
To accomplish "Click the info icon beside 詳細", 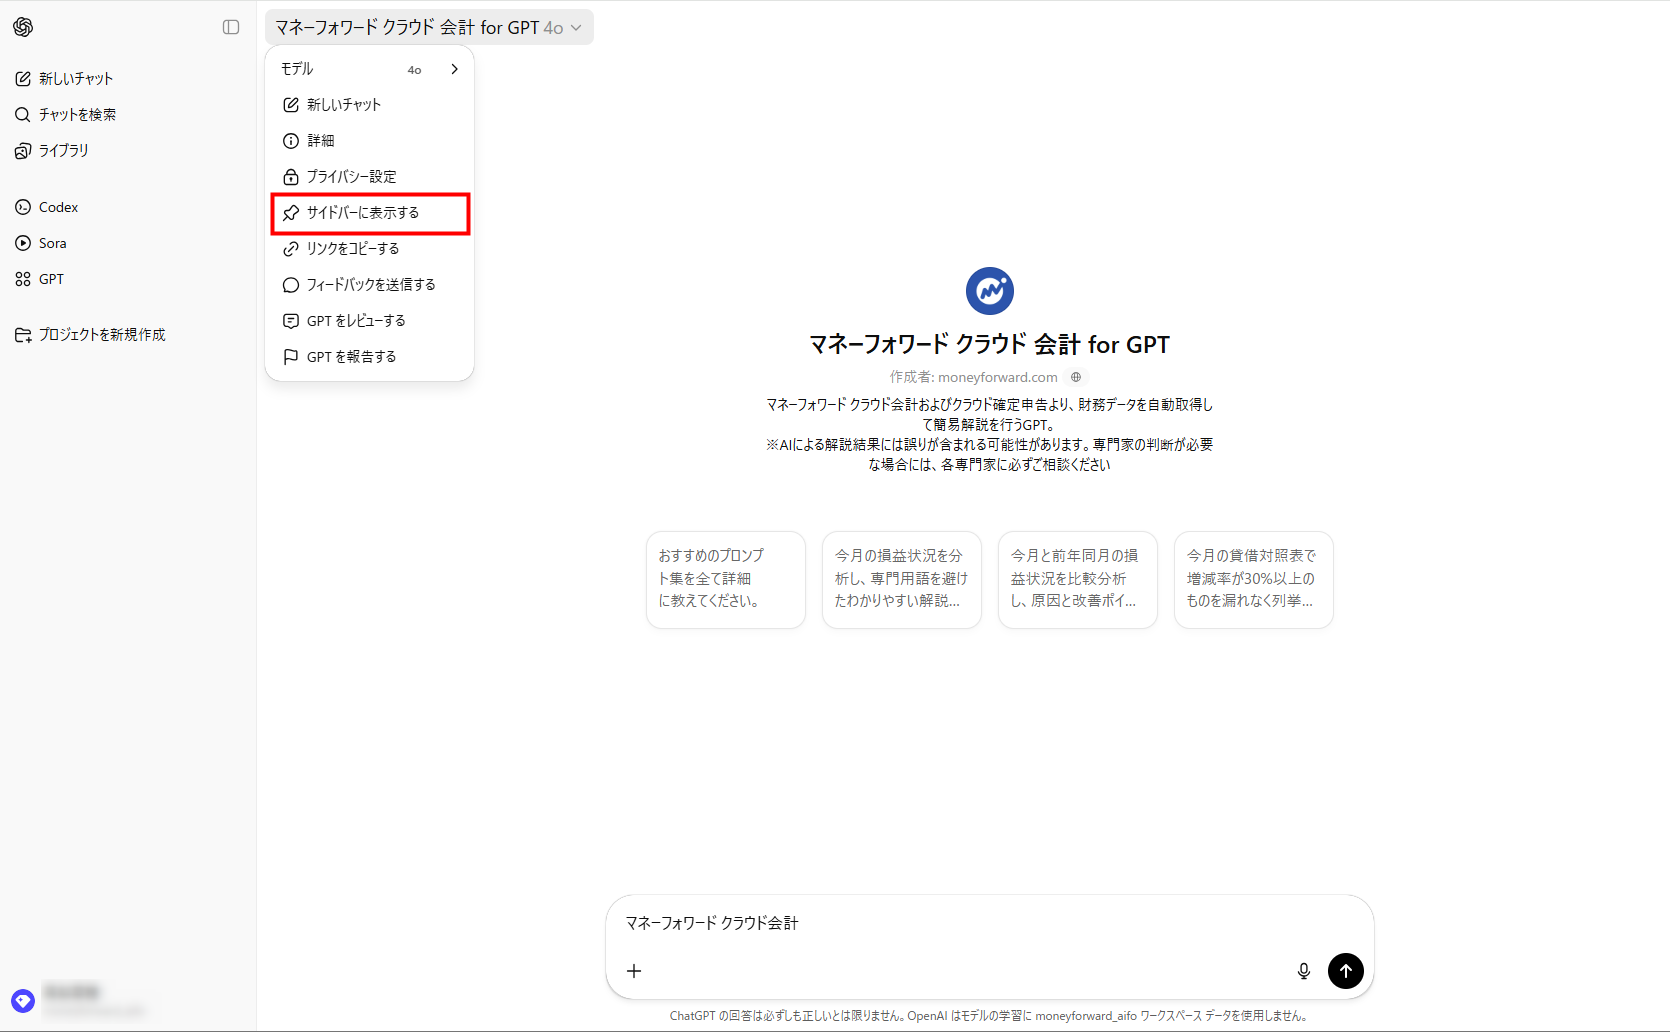I will coord(291,141).
